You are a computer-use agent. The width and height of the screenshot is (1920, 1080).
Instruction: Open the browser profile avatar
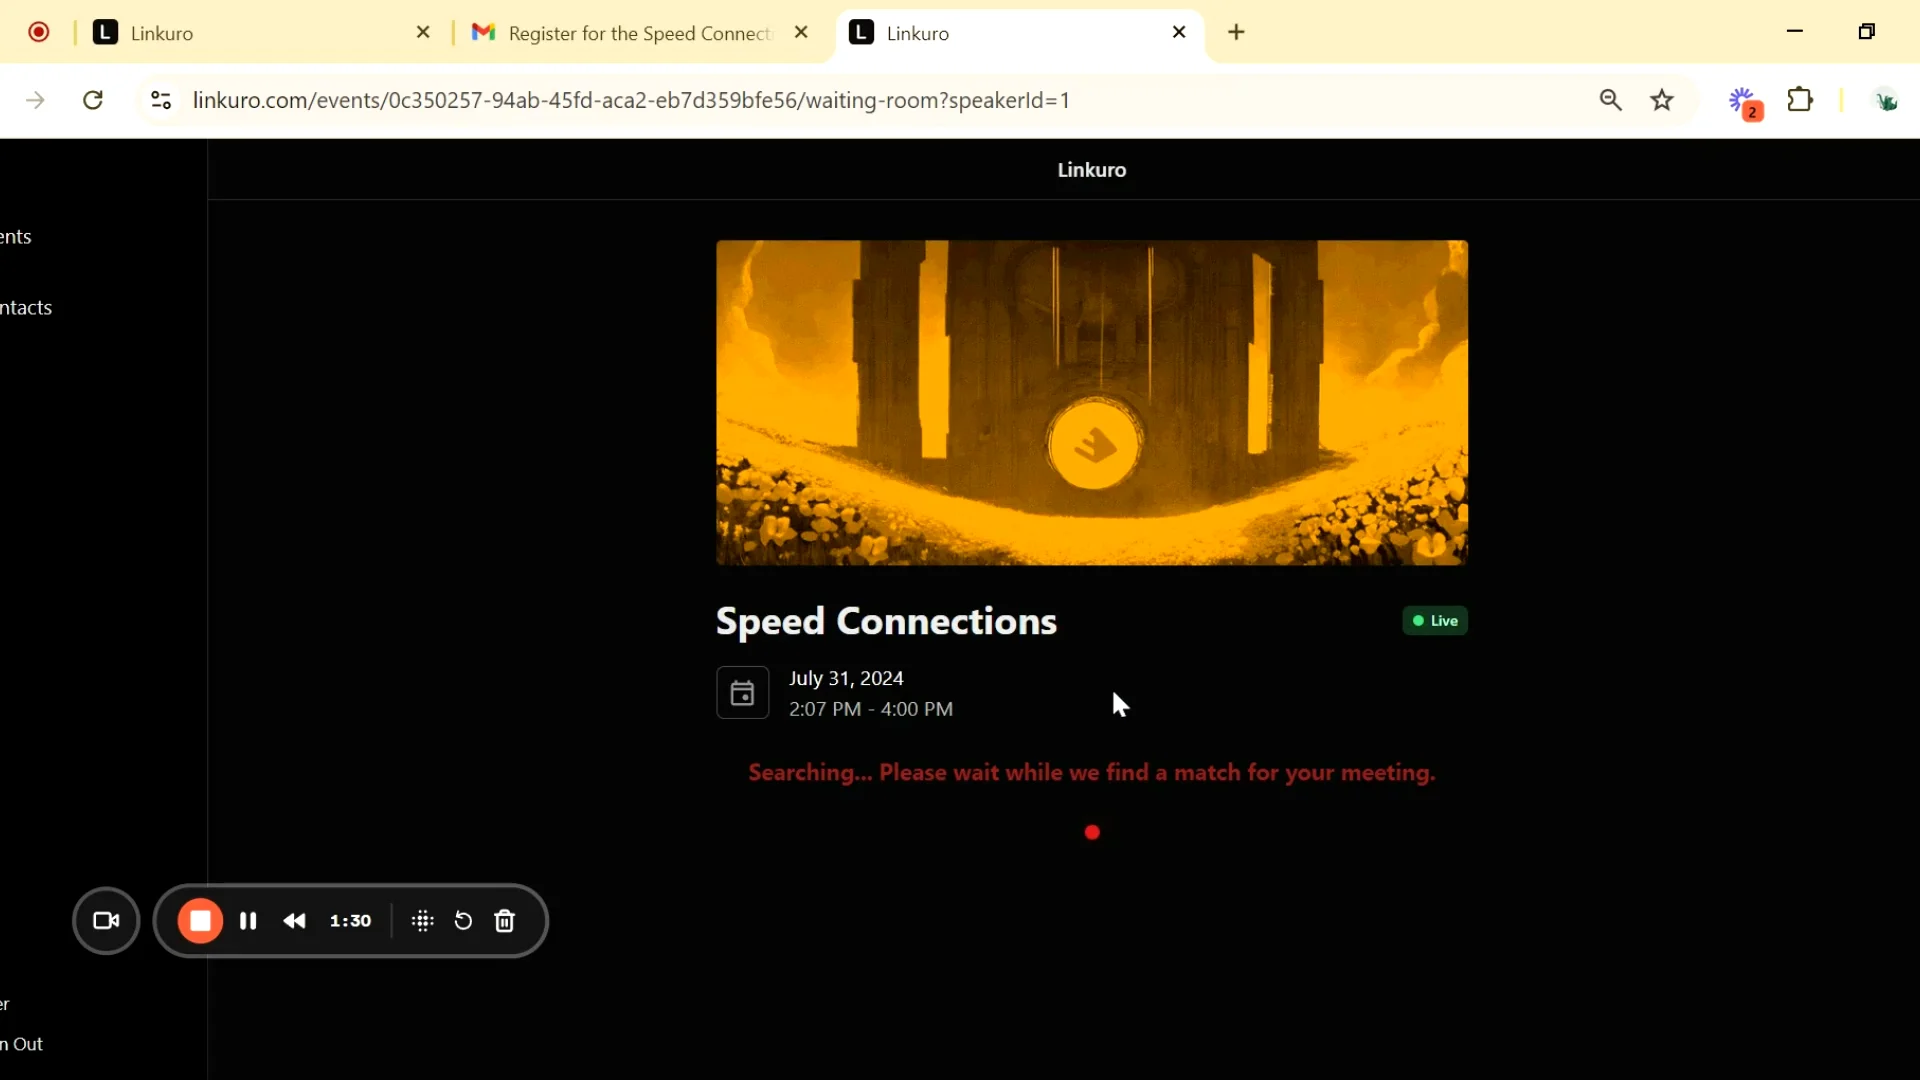1886,100
